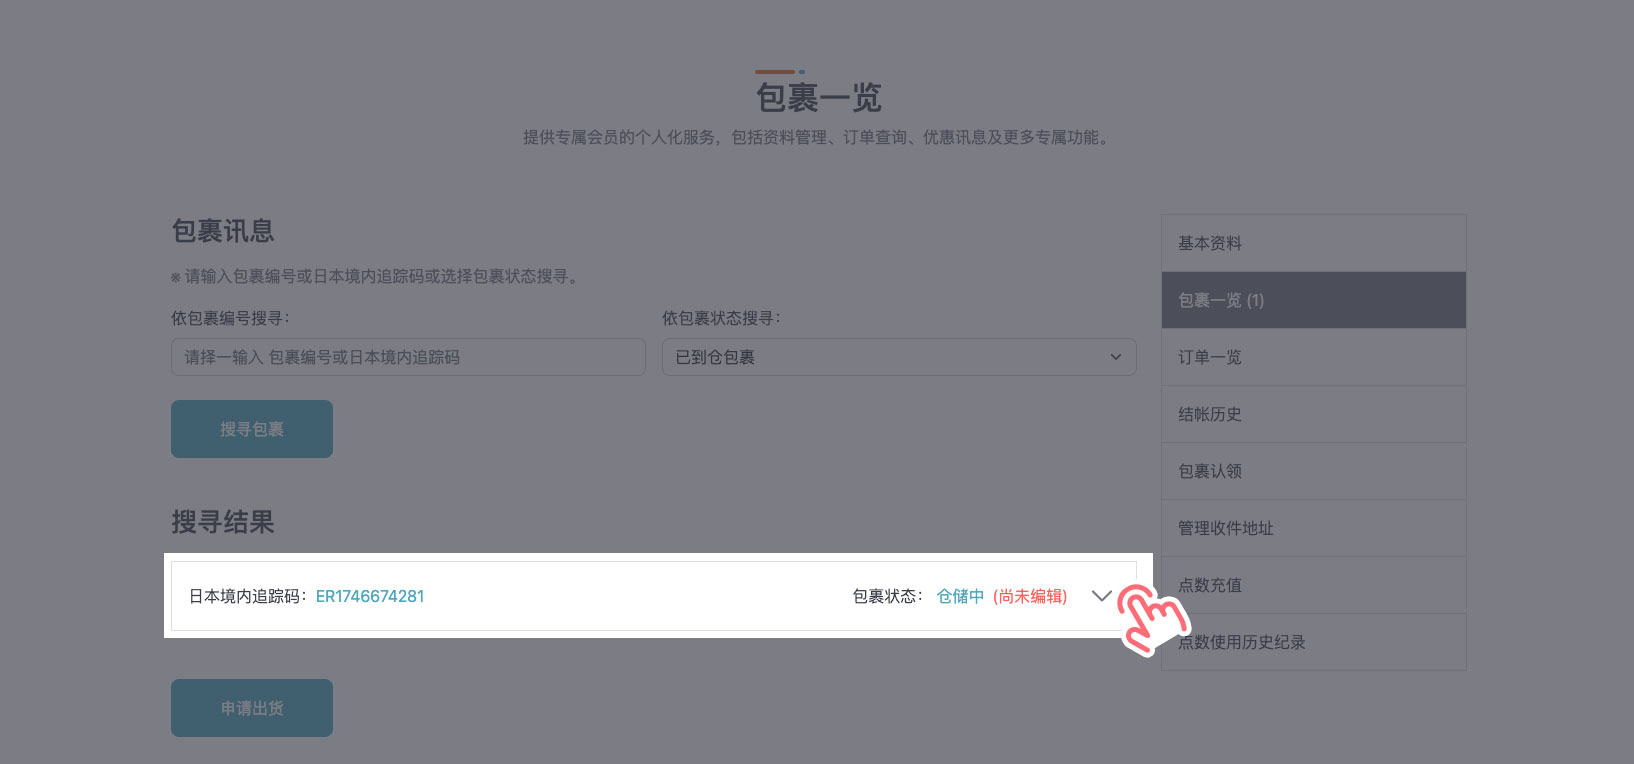1634x764 pixels.
Task: Click the 搜寻包裹 button
Action: (252, 429)
